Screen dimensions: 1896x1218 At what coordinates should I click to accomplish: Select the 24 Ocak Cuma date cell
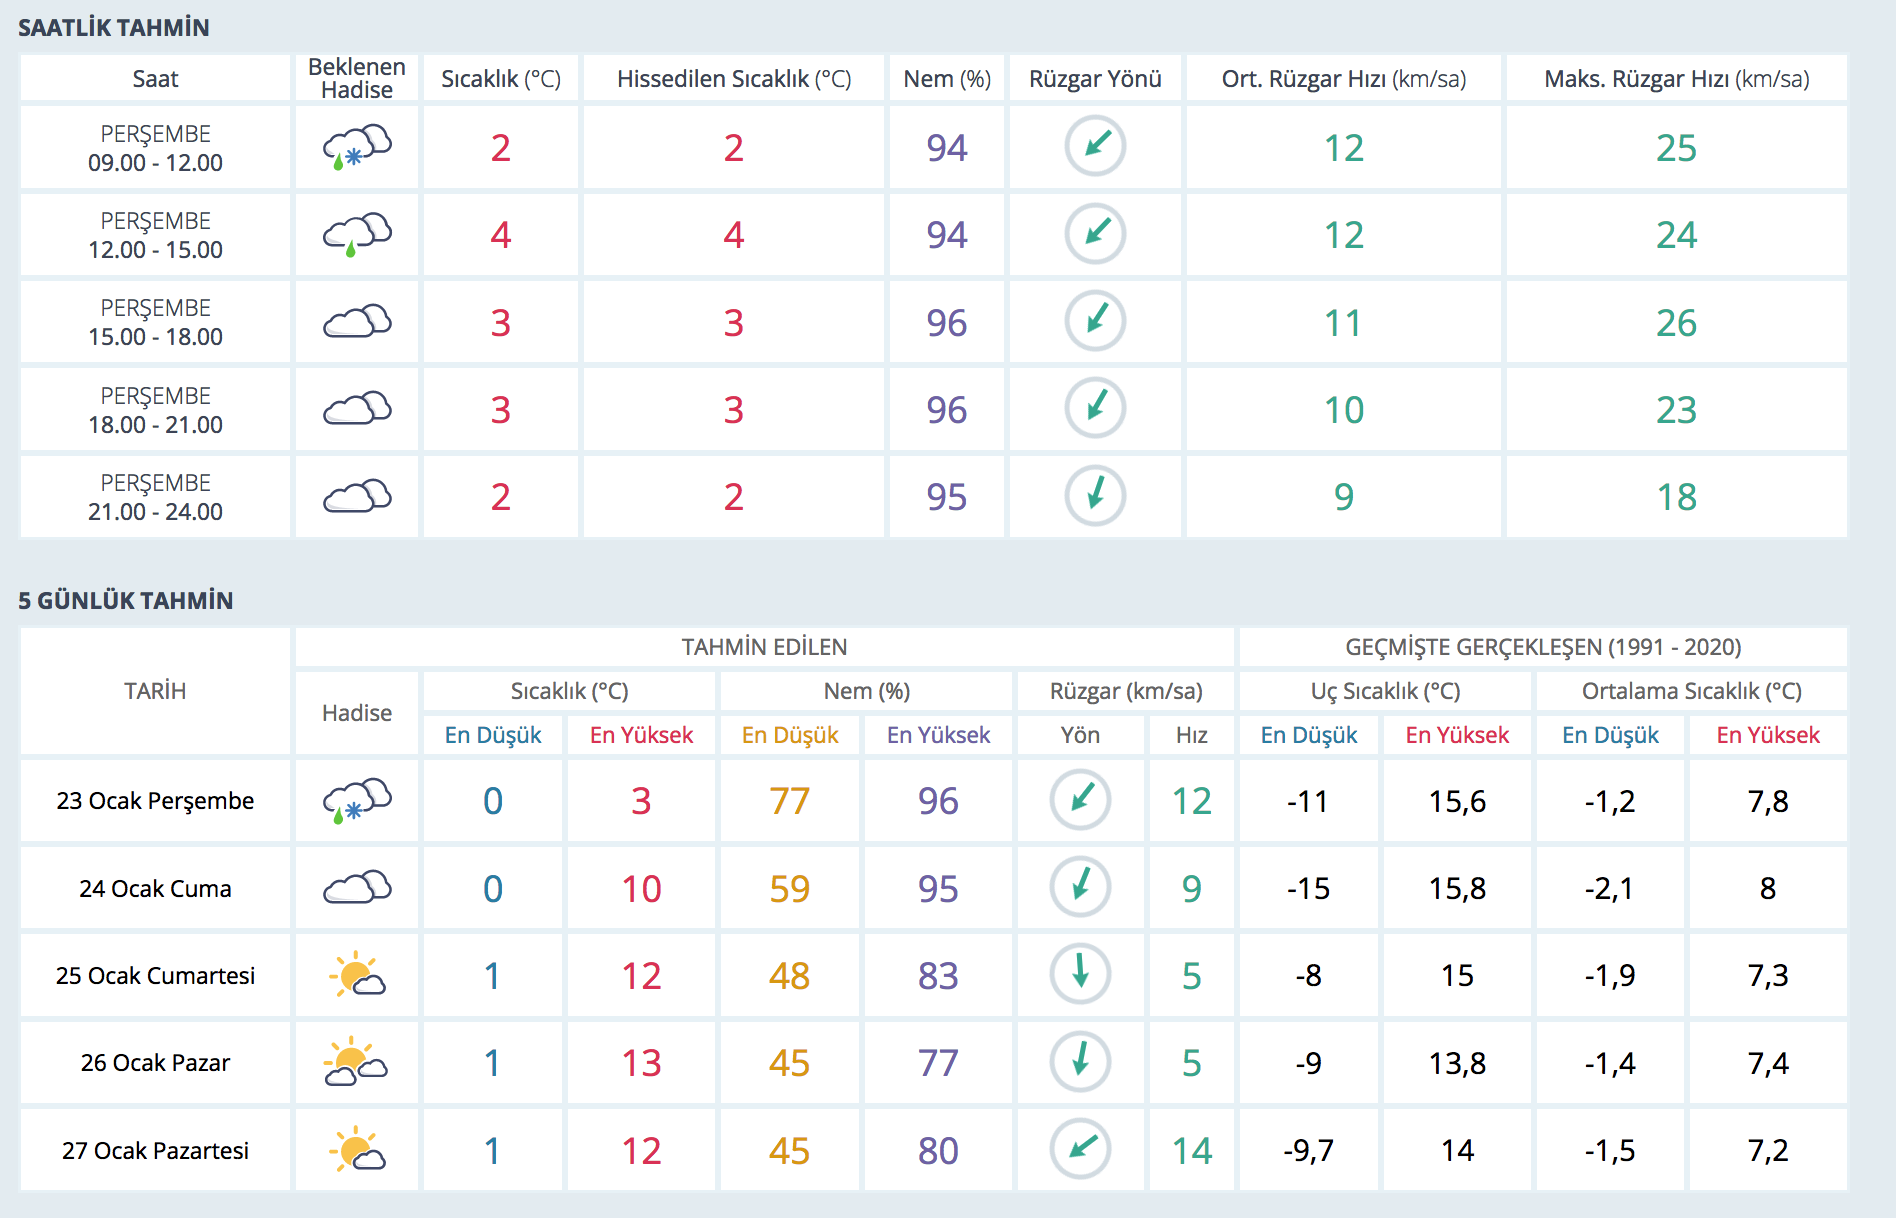tap(155, 888)
